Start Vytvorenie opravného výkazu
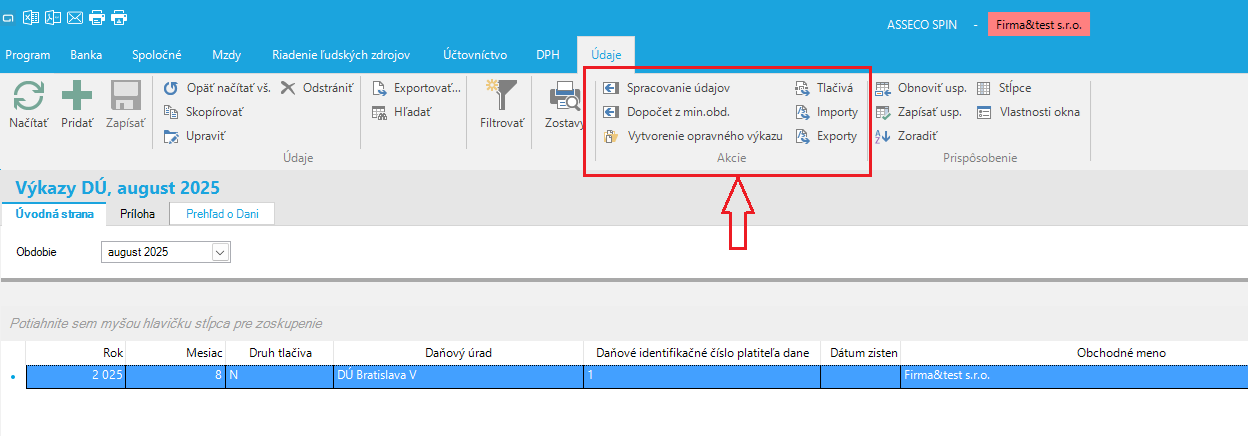The width and height of the screenshot is (1248, 436). click(703, 136)
